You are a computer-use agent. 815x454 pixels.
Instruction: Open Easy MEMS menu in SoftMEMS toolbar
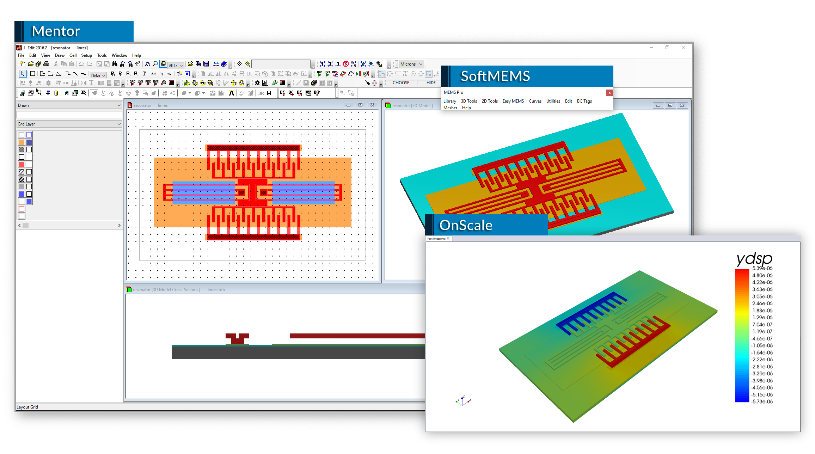click(x=514, y=101)
